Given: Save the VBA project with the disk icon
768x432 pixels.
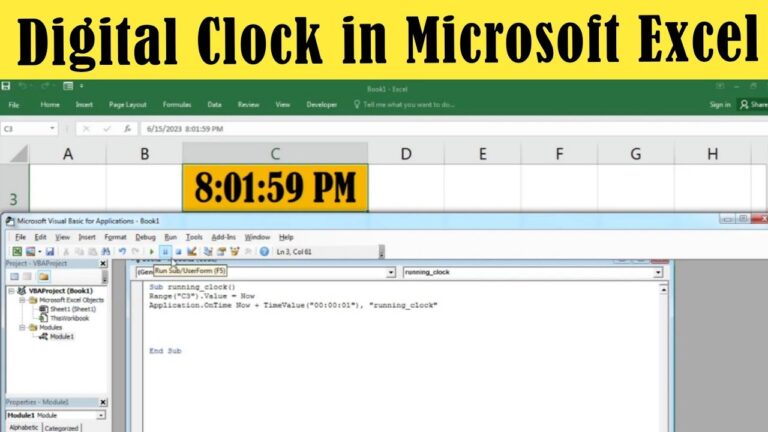Looking at the screenshot, I should pos(50,252).
